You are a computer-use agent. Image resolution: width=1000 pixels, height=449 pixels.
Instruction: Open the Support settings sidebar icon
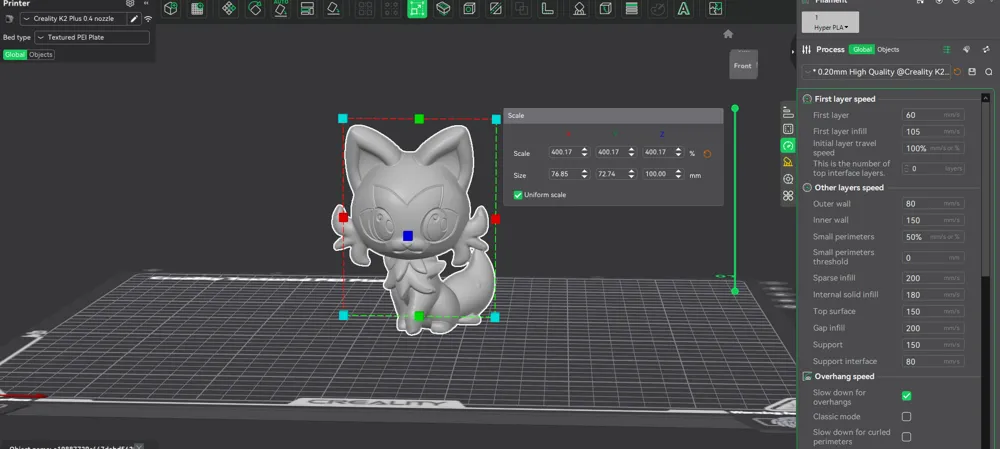click(788, 162)
